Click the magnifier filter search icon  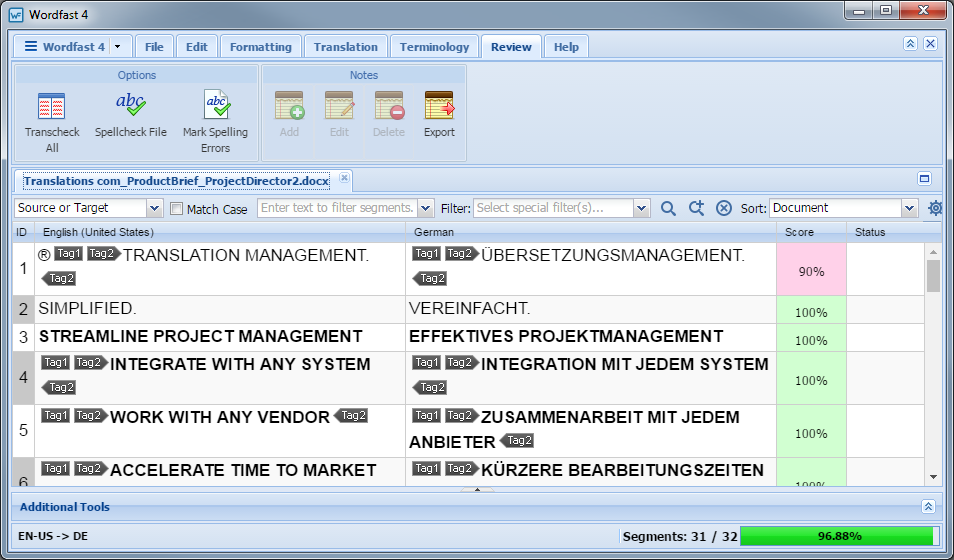(x=668, y=208)
